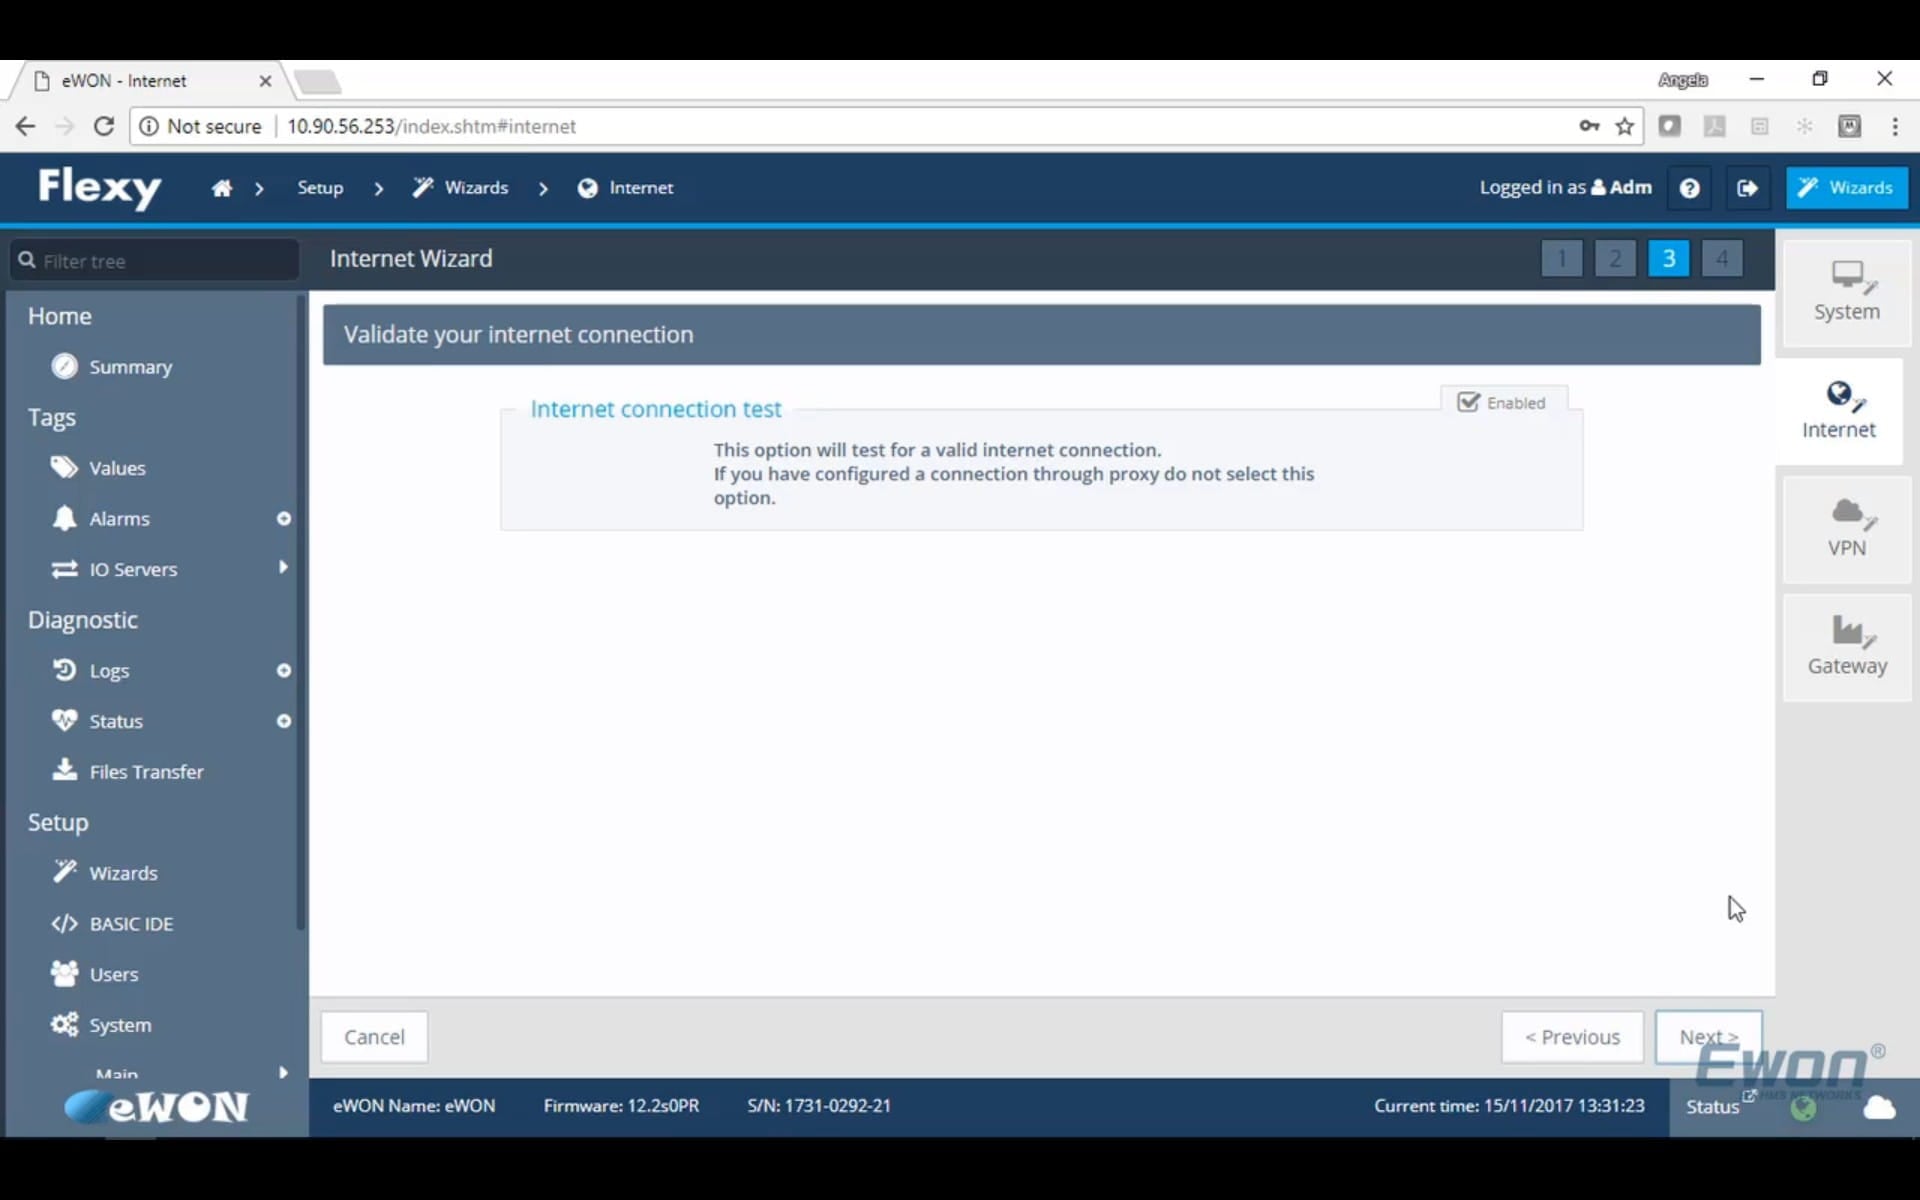Click the Status heartbeat icon

click(64, 720)
